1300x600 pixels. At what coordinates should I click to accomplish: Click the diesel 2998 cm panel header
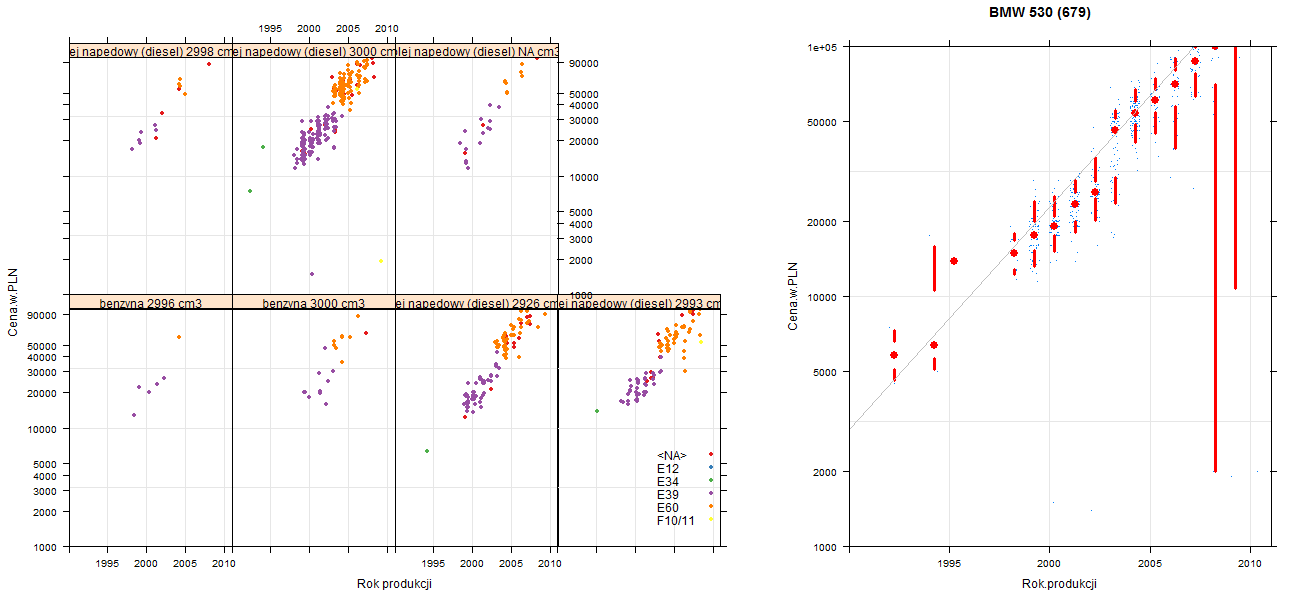click(151, 51)
